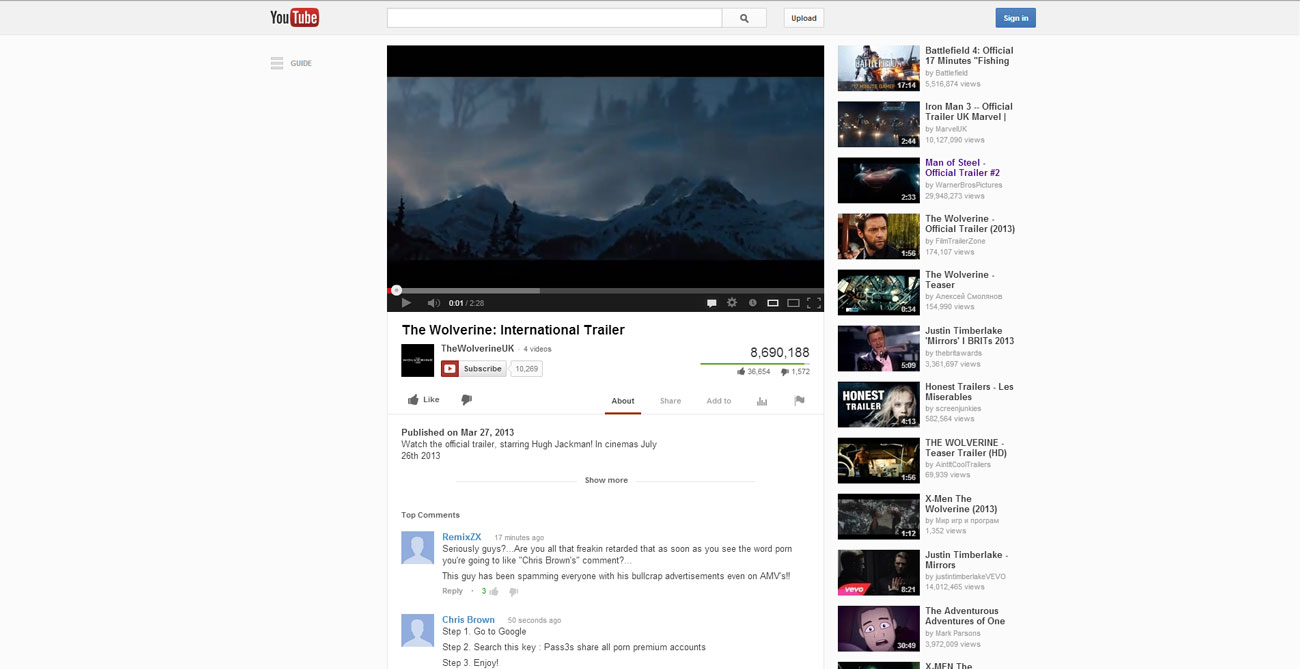Click the video progress bar scrubber

pyautogui.click(x=396, y=290)
